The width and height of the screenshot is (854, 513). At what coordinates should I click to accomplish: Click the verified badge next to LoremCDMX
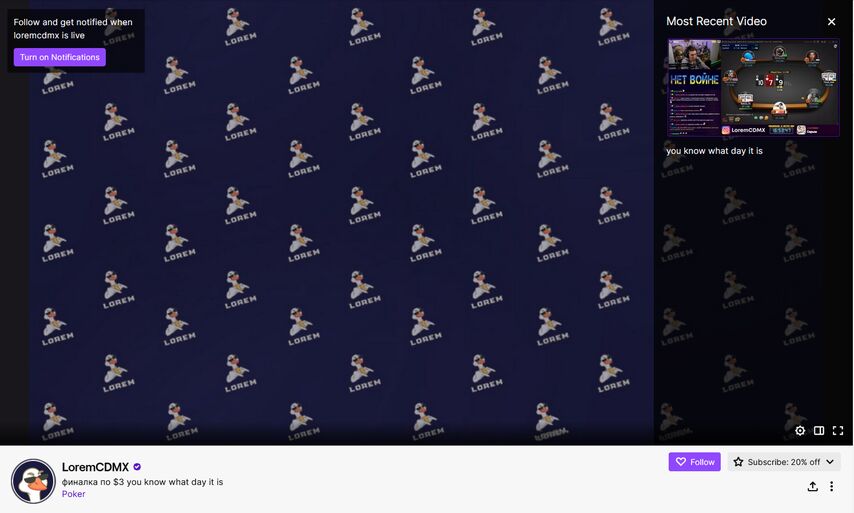pos(137,467)
